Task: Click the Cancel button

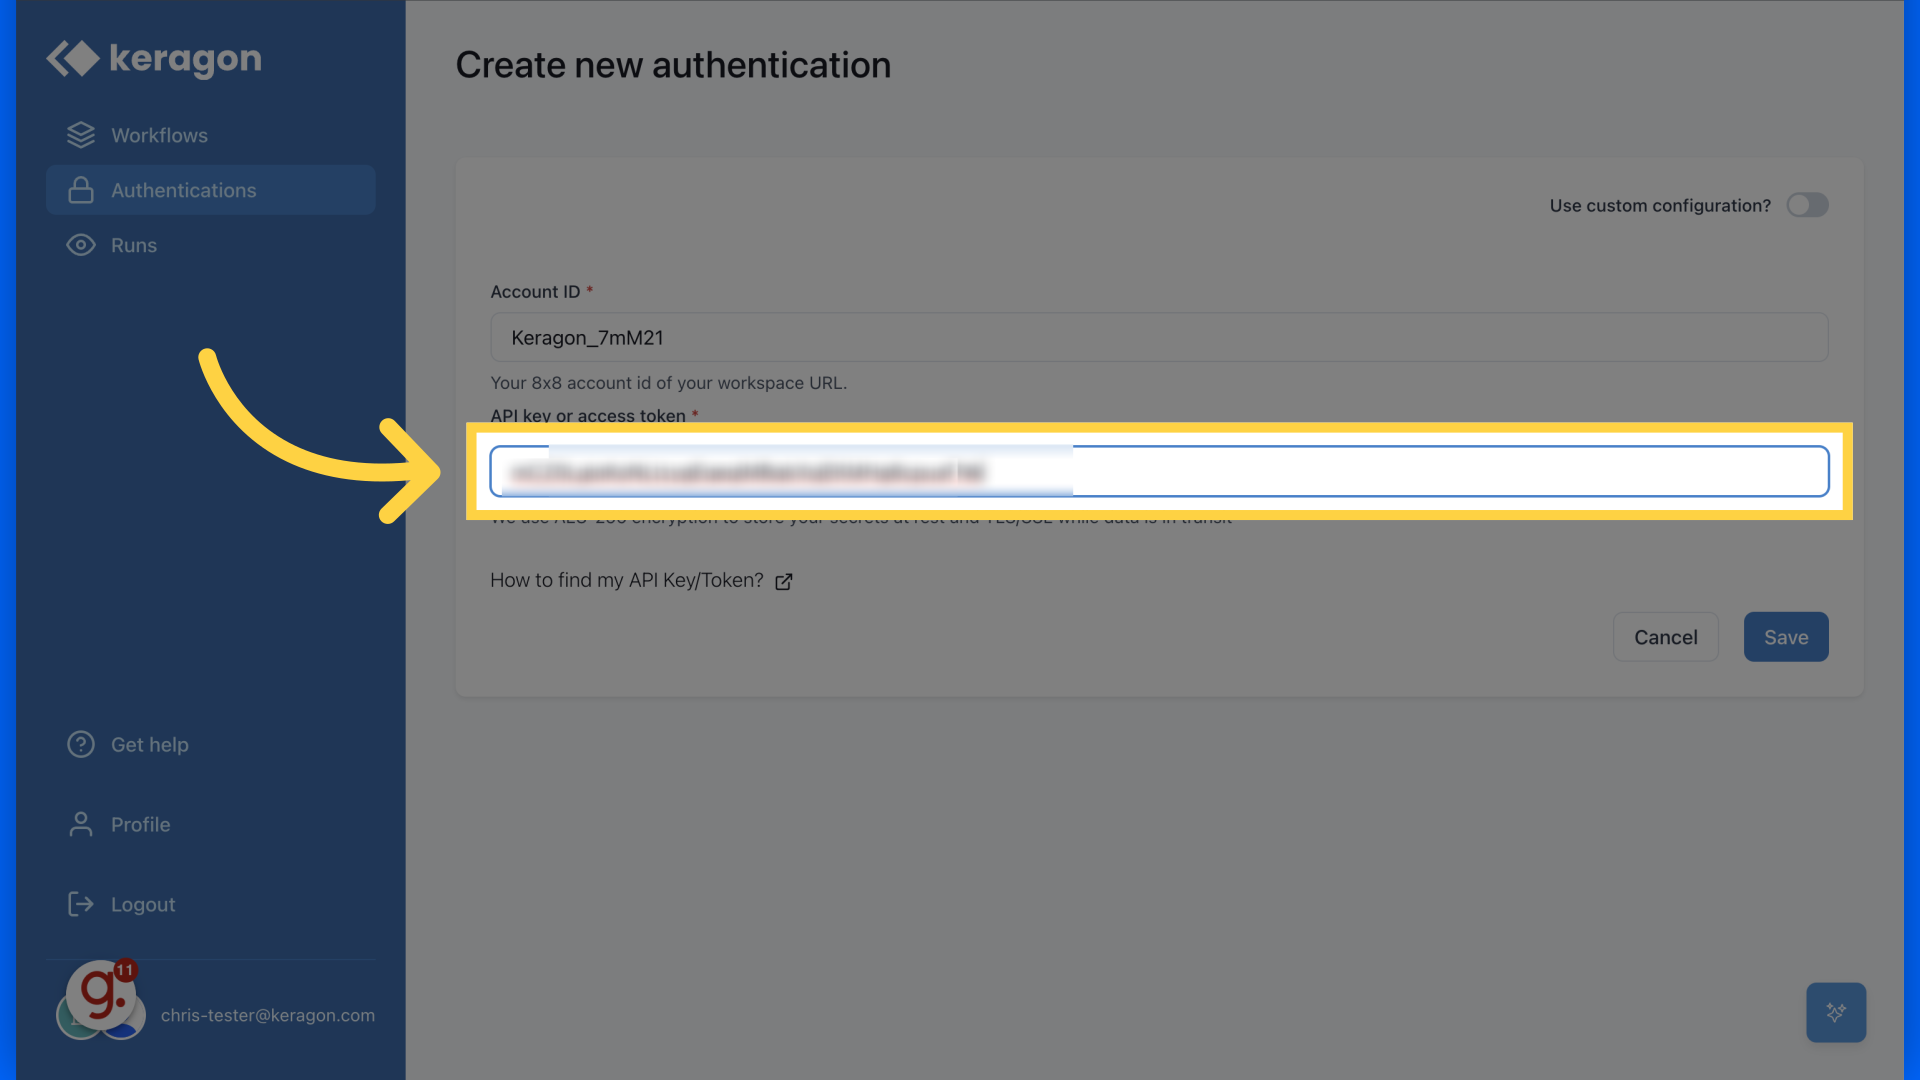Action: (1665, 637)
